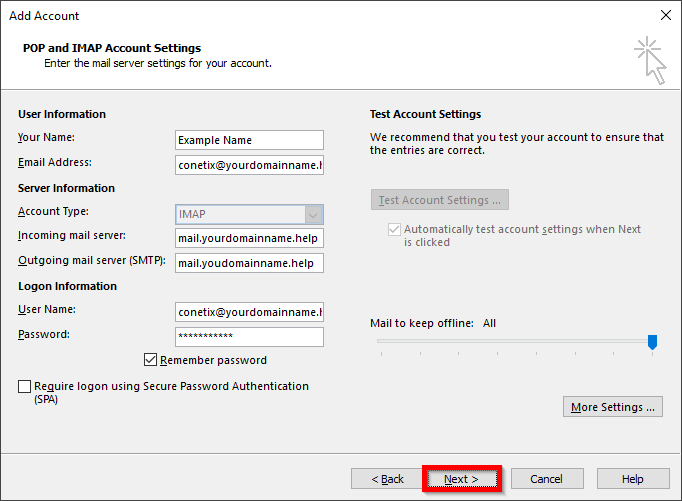Toggle Automatically test account settings checkbox
Screen dimensions: 682x501
click(x=394, y=229)
